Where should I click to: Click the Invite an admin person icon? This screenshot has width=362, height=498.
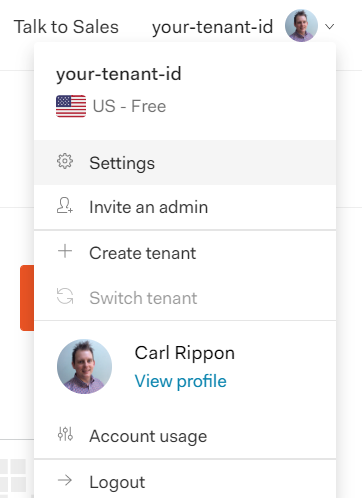(x=65, y=205)
